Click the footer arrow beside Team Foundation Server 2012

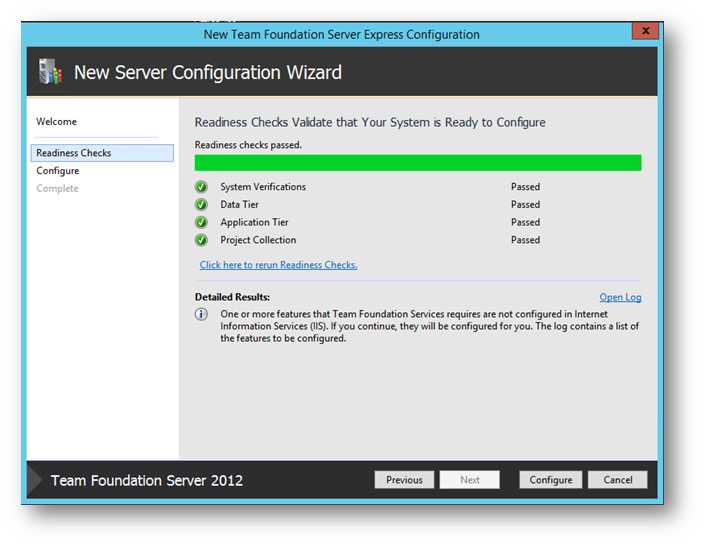pos(35,480)
